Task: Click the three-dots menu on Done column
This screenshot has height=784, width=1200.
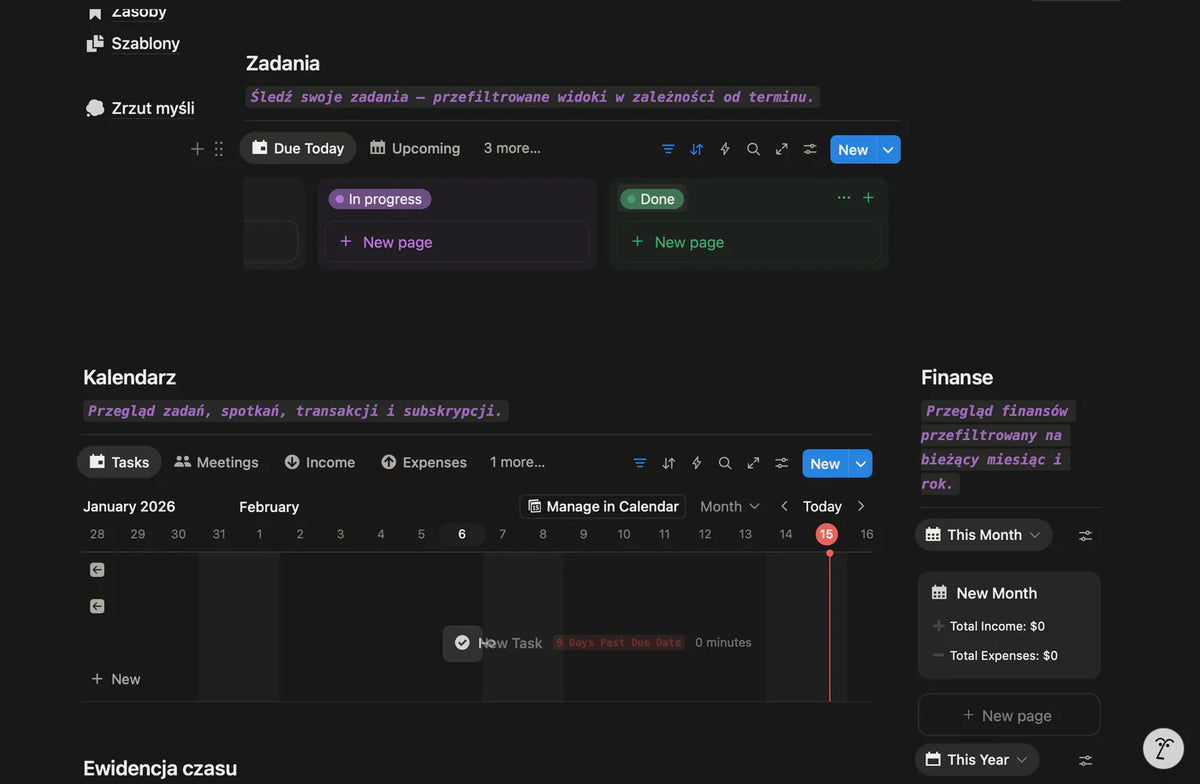Action: [x=844, y=198]
